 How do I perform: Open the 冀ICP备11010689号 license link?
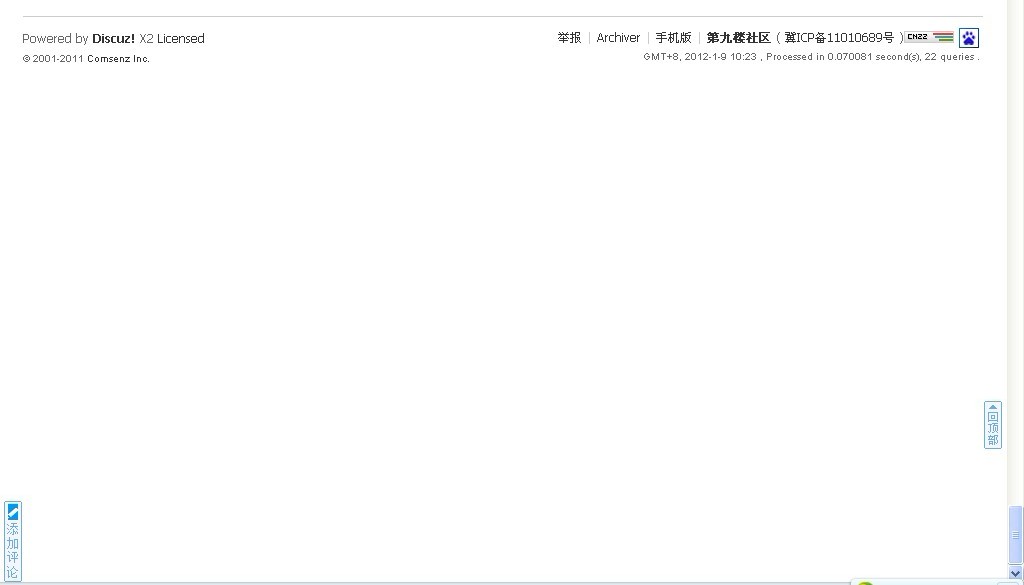point(839,37)
